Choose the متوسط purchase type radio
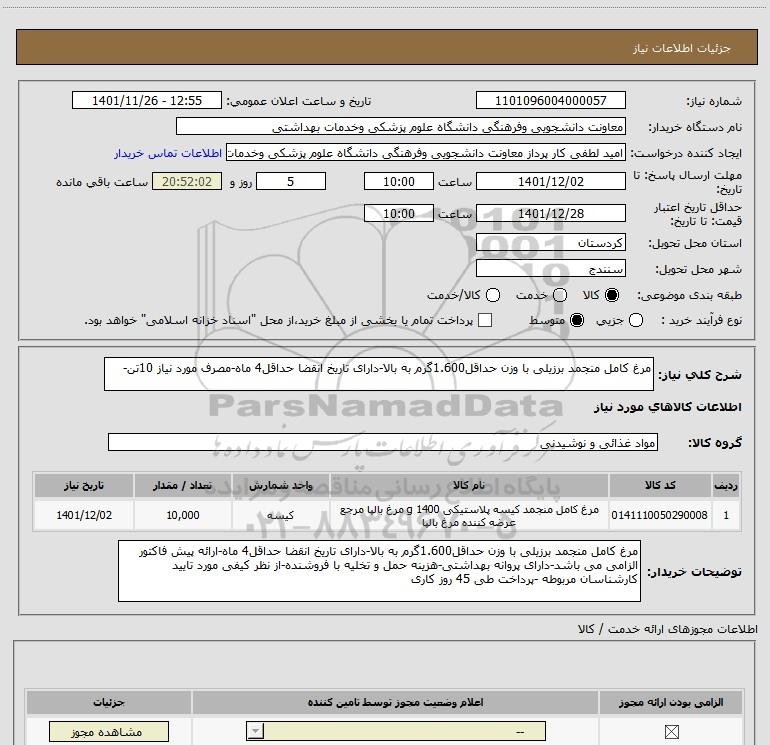 click(577, 320)
